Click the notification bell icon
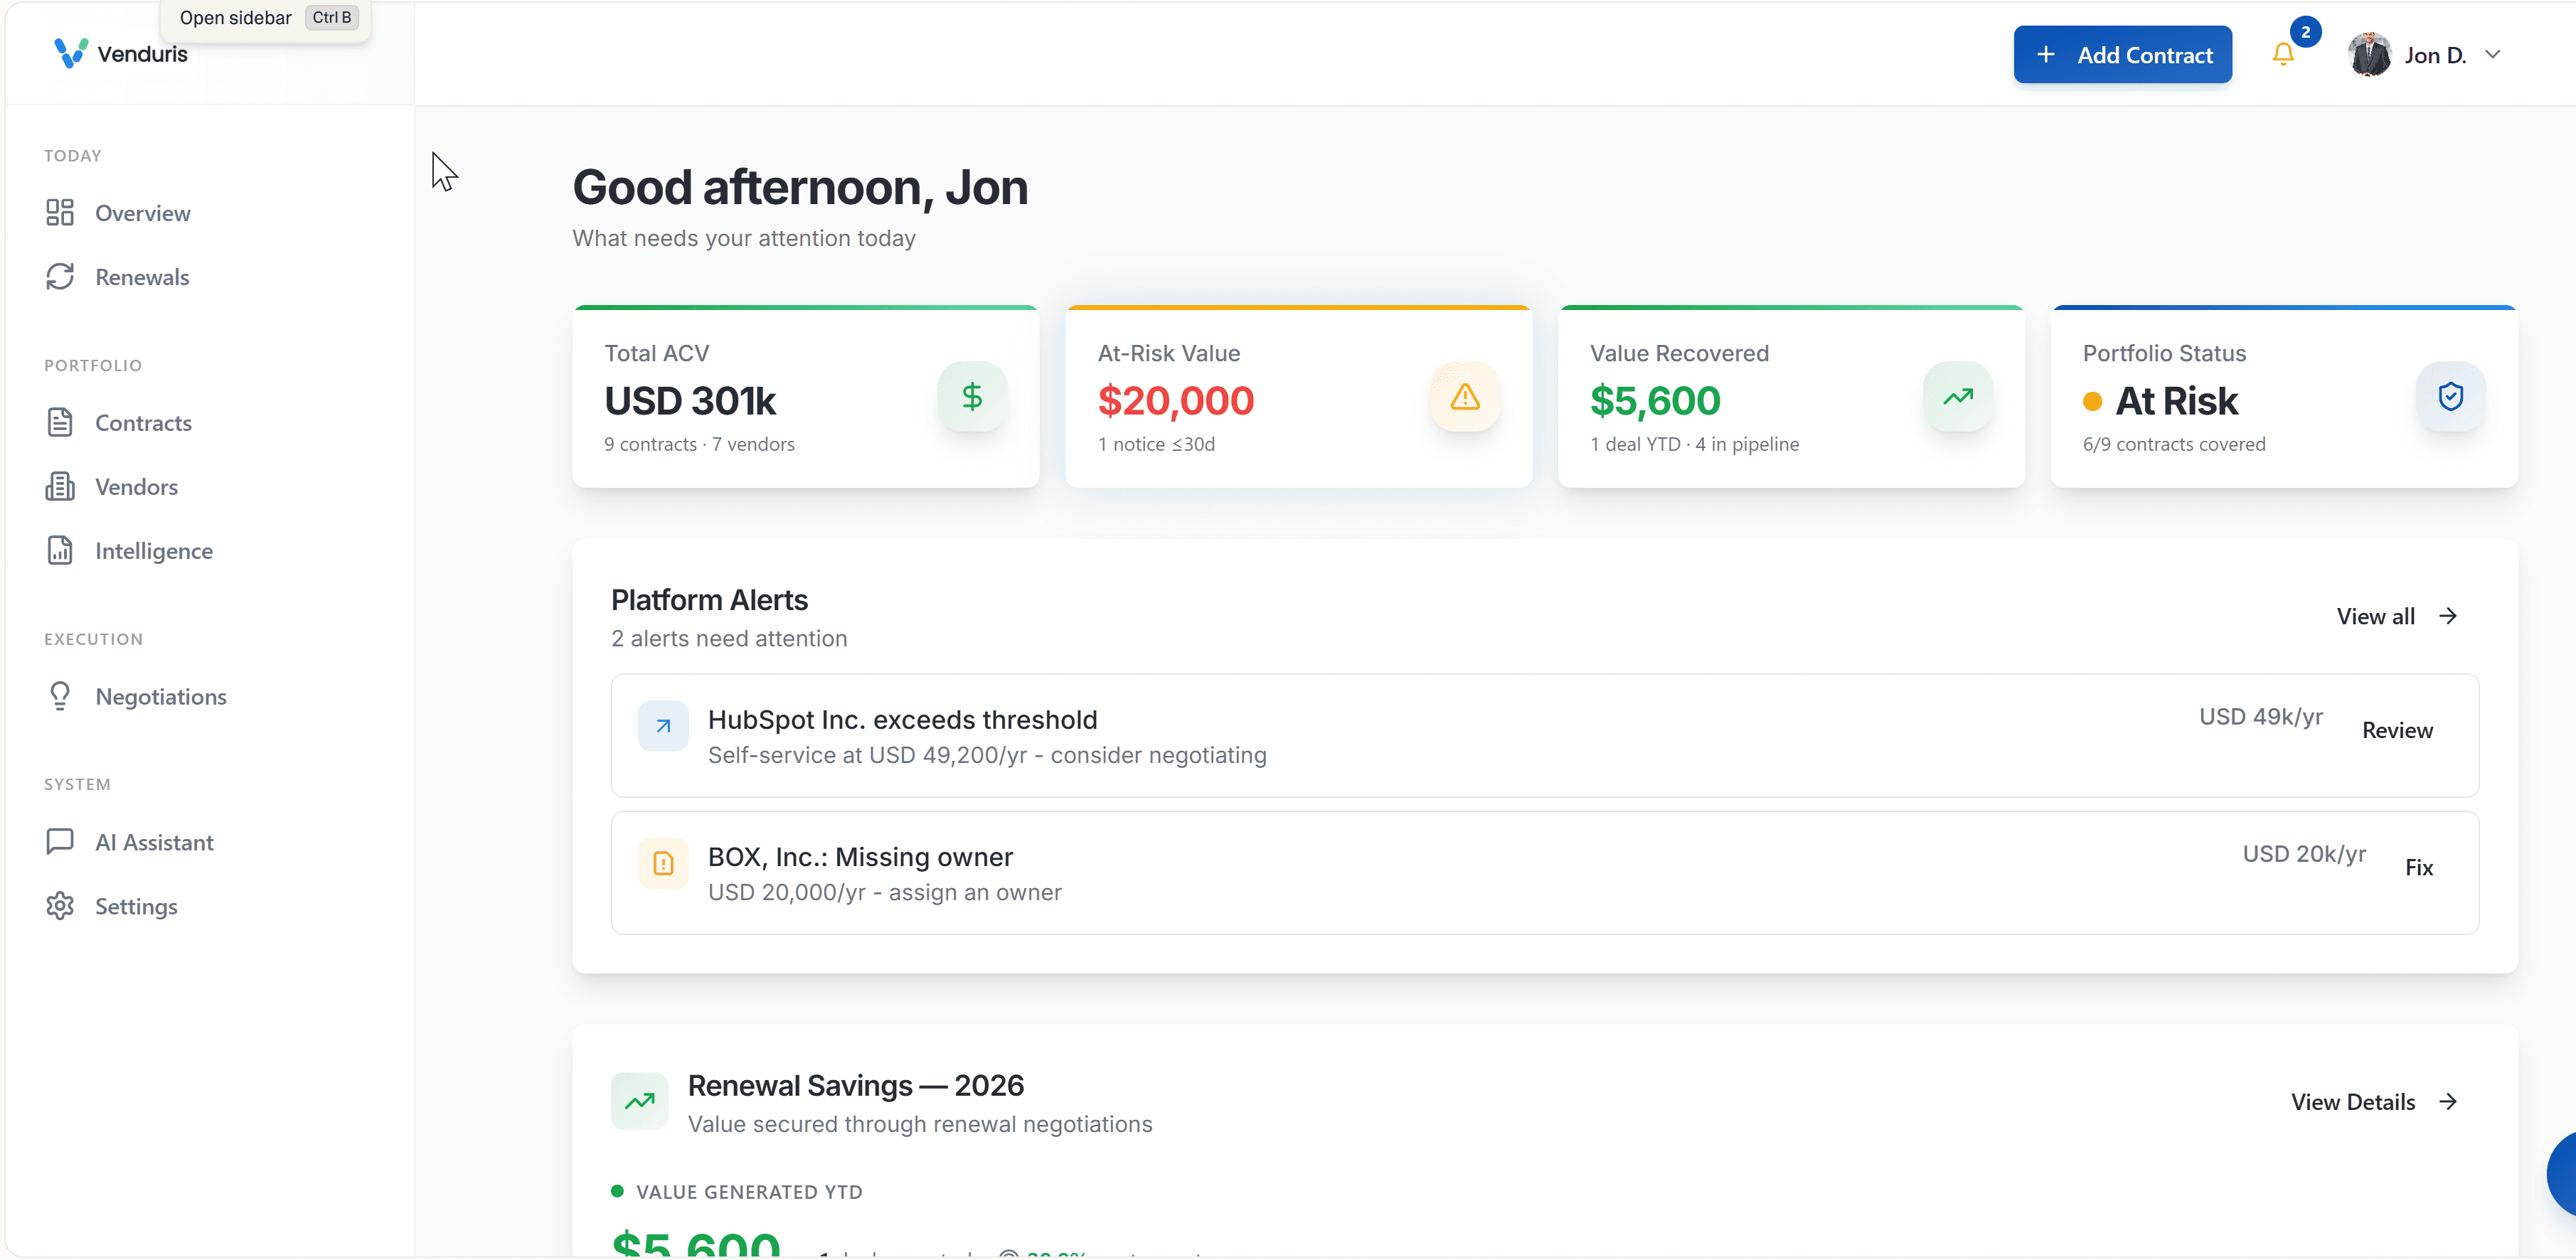The image size is (2576, 1260). 2282,54
